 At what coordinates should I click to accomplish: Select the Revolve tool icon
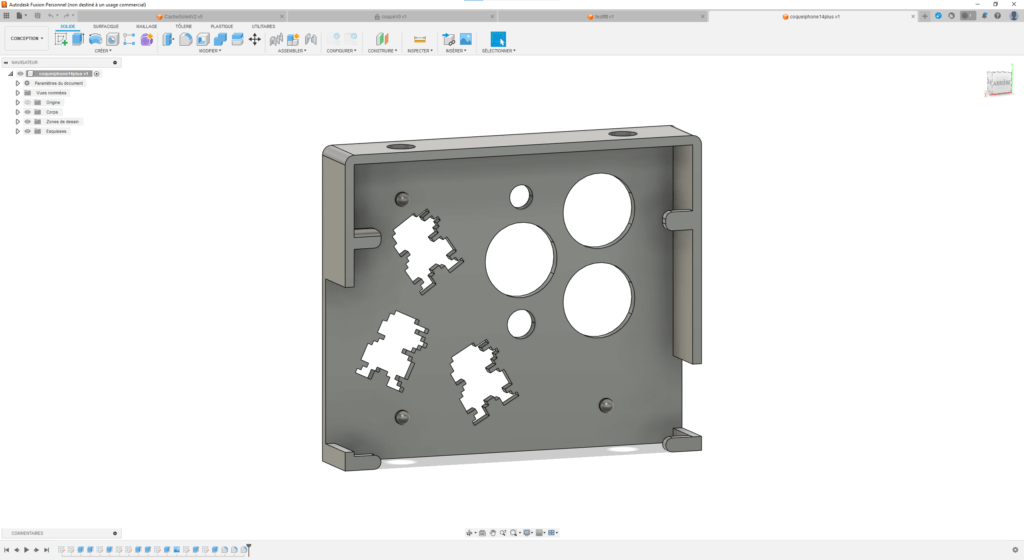95,39
